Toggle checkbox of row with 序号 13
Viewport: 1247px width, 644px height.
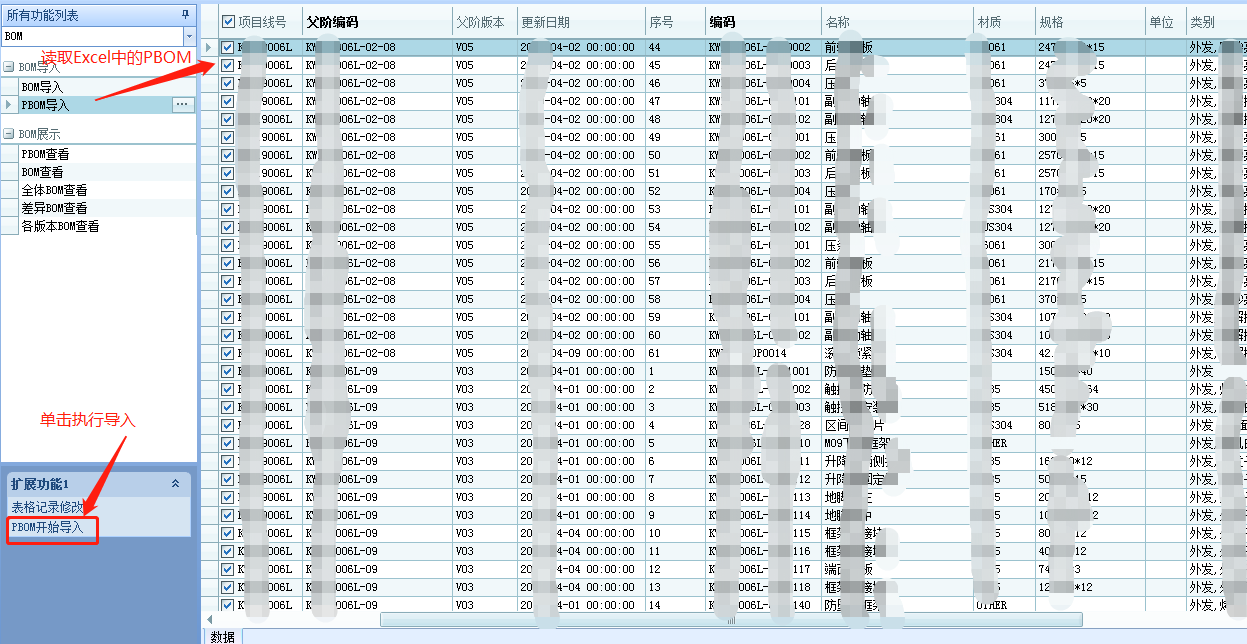pyautogui.click(x=228, y=587)
